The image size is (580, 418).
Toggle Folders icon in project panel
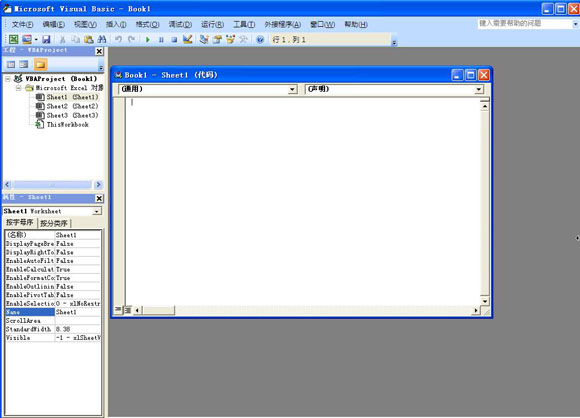[x=40, y=64]
